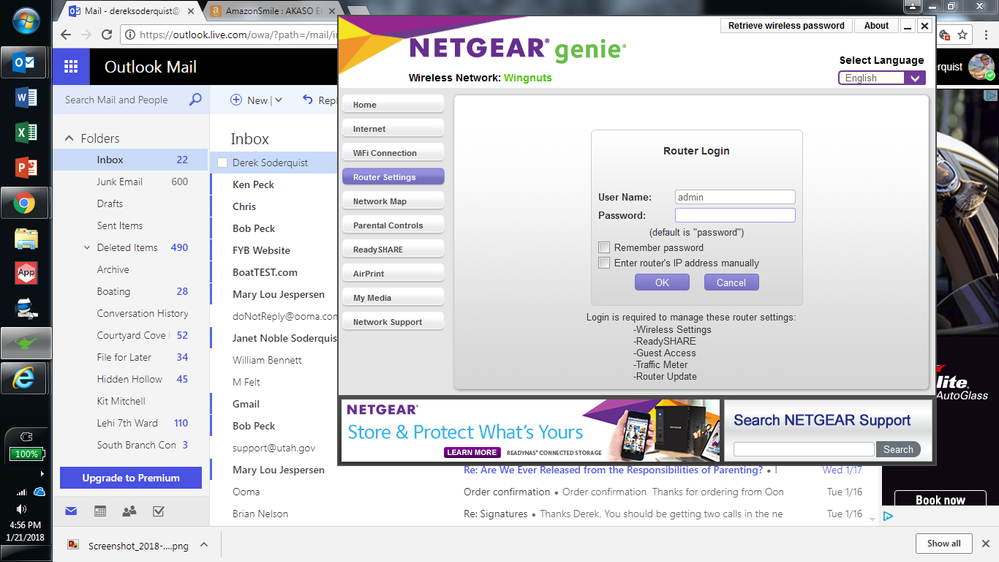The height and width of the screenshot is (562, 999).
Task: Expand the New message dropdown arrow
Action: pyautogui.click(x=278, y=100)
